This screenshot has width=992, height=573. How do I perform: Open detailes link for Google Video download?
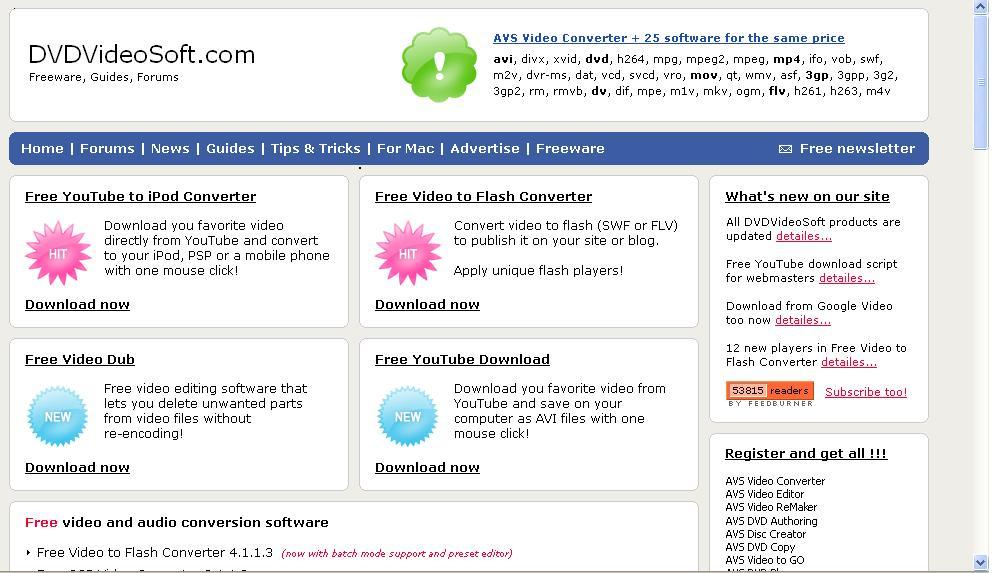click(x=803, y=321)
